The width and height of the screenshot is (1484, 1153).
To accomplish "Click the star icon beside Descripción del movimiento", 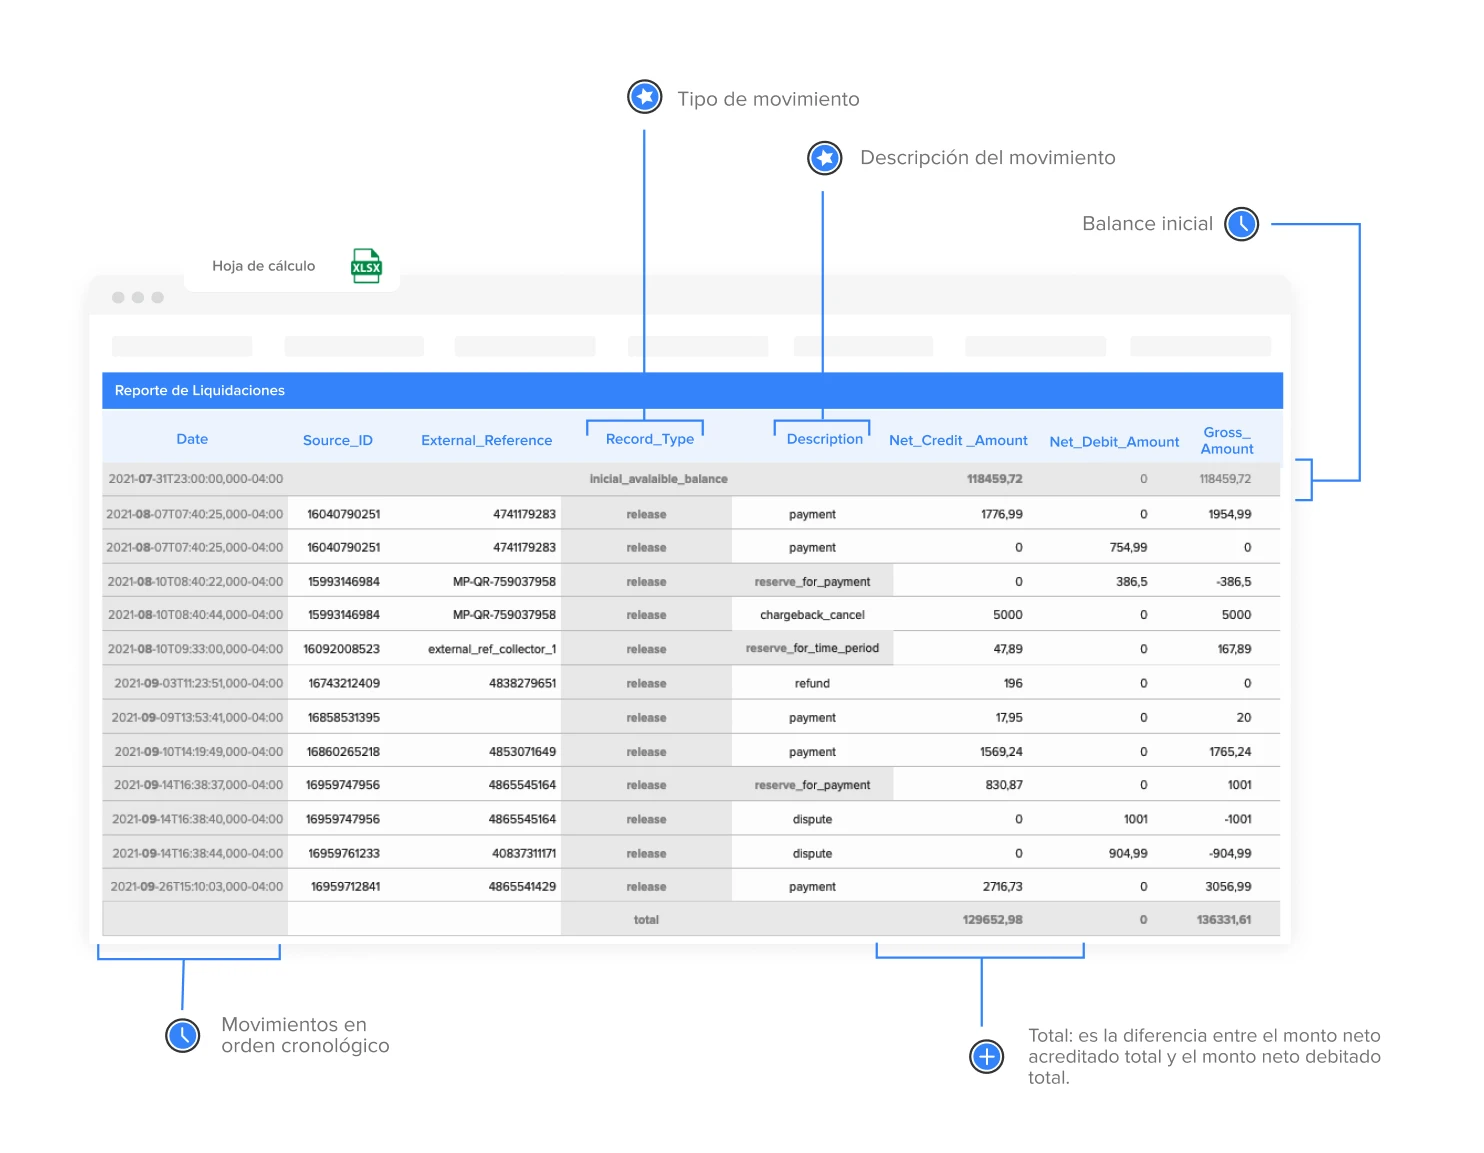I will [x=825, y=157].
